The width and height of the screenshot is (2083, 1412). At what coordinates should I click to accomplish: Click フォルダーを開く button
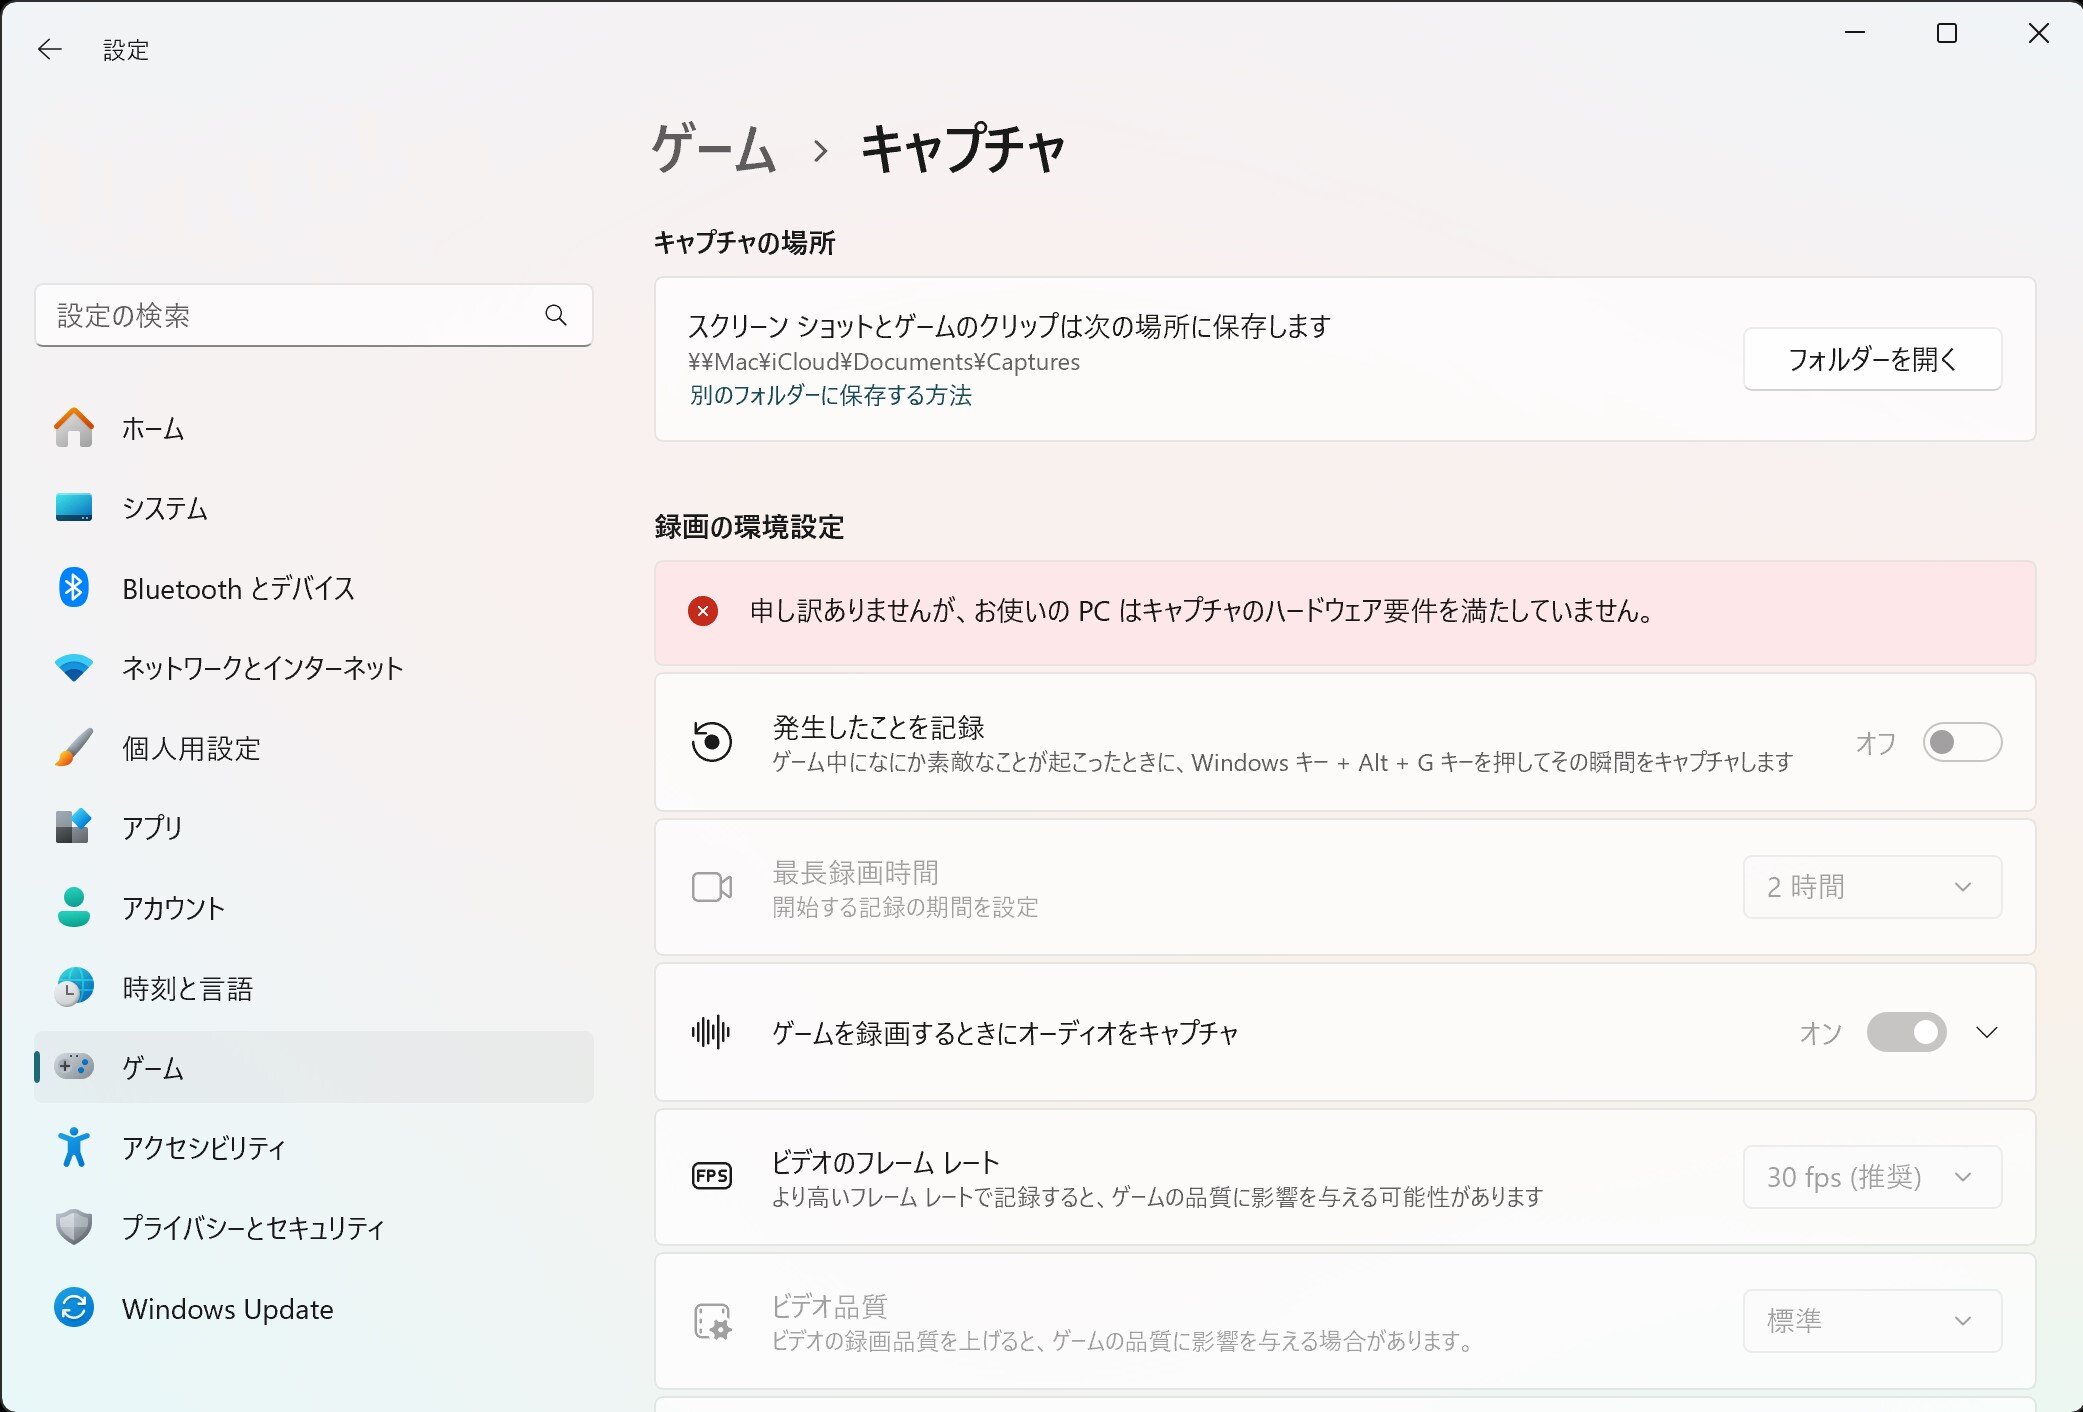click(x=1872, y=359)
